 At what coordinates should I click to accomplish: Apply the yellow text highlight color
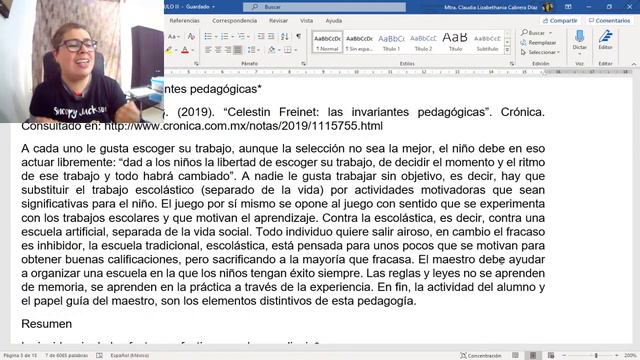tap(169, 50)
